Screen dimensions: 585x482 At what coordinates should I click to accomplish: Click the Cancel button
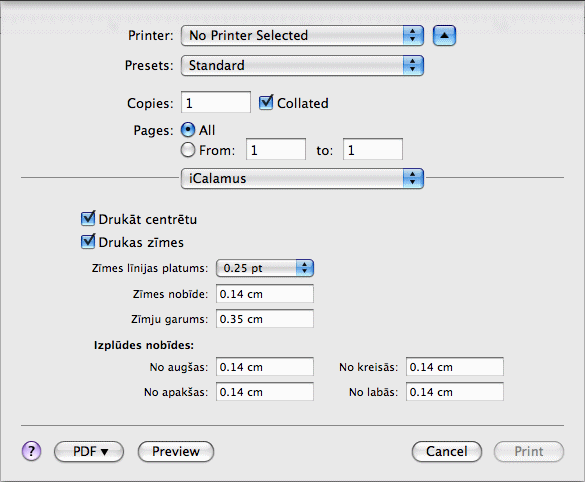click(x=447, y=451)
